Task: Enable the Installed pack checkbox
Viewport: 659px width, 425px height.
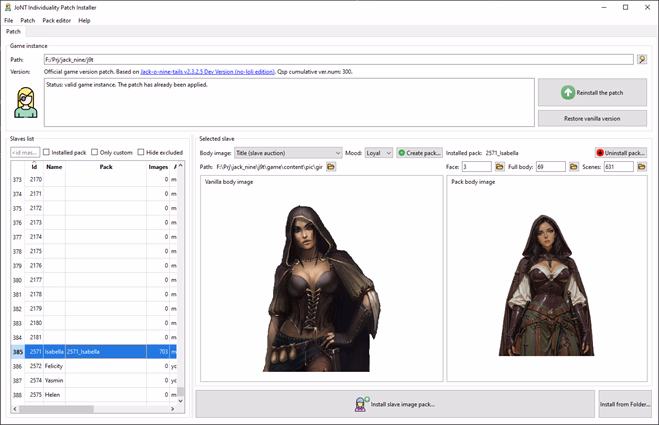Action: tap(46, 152)
